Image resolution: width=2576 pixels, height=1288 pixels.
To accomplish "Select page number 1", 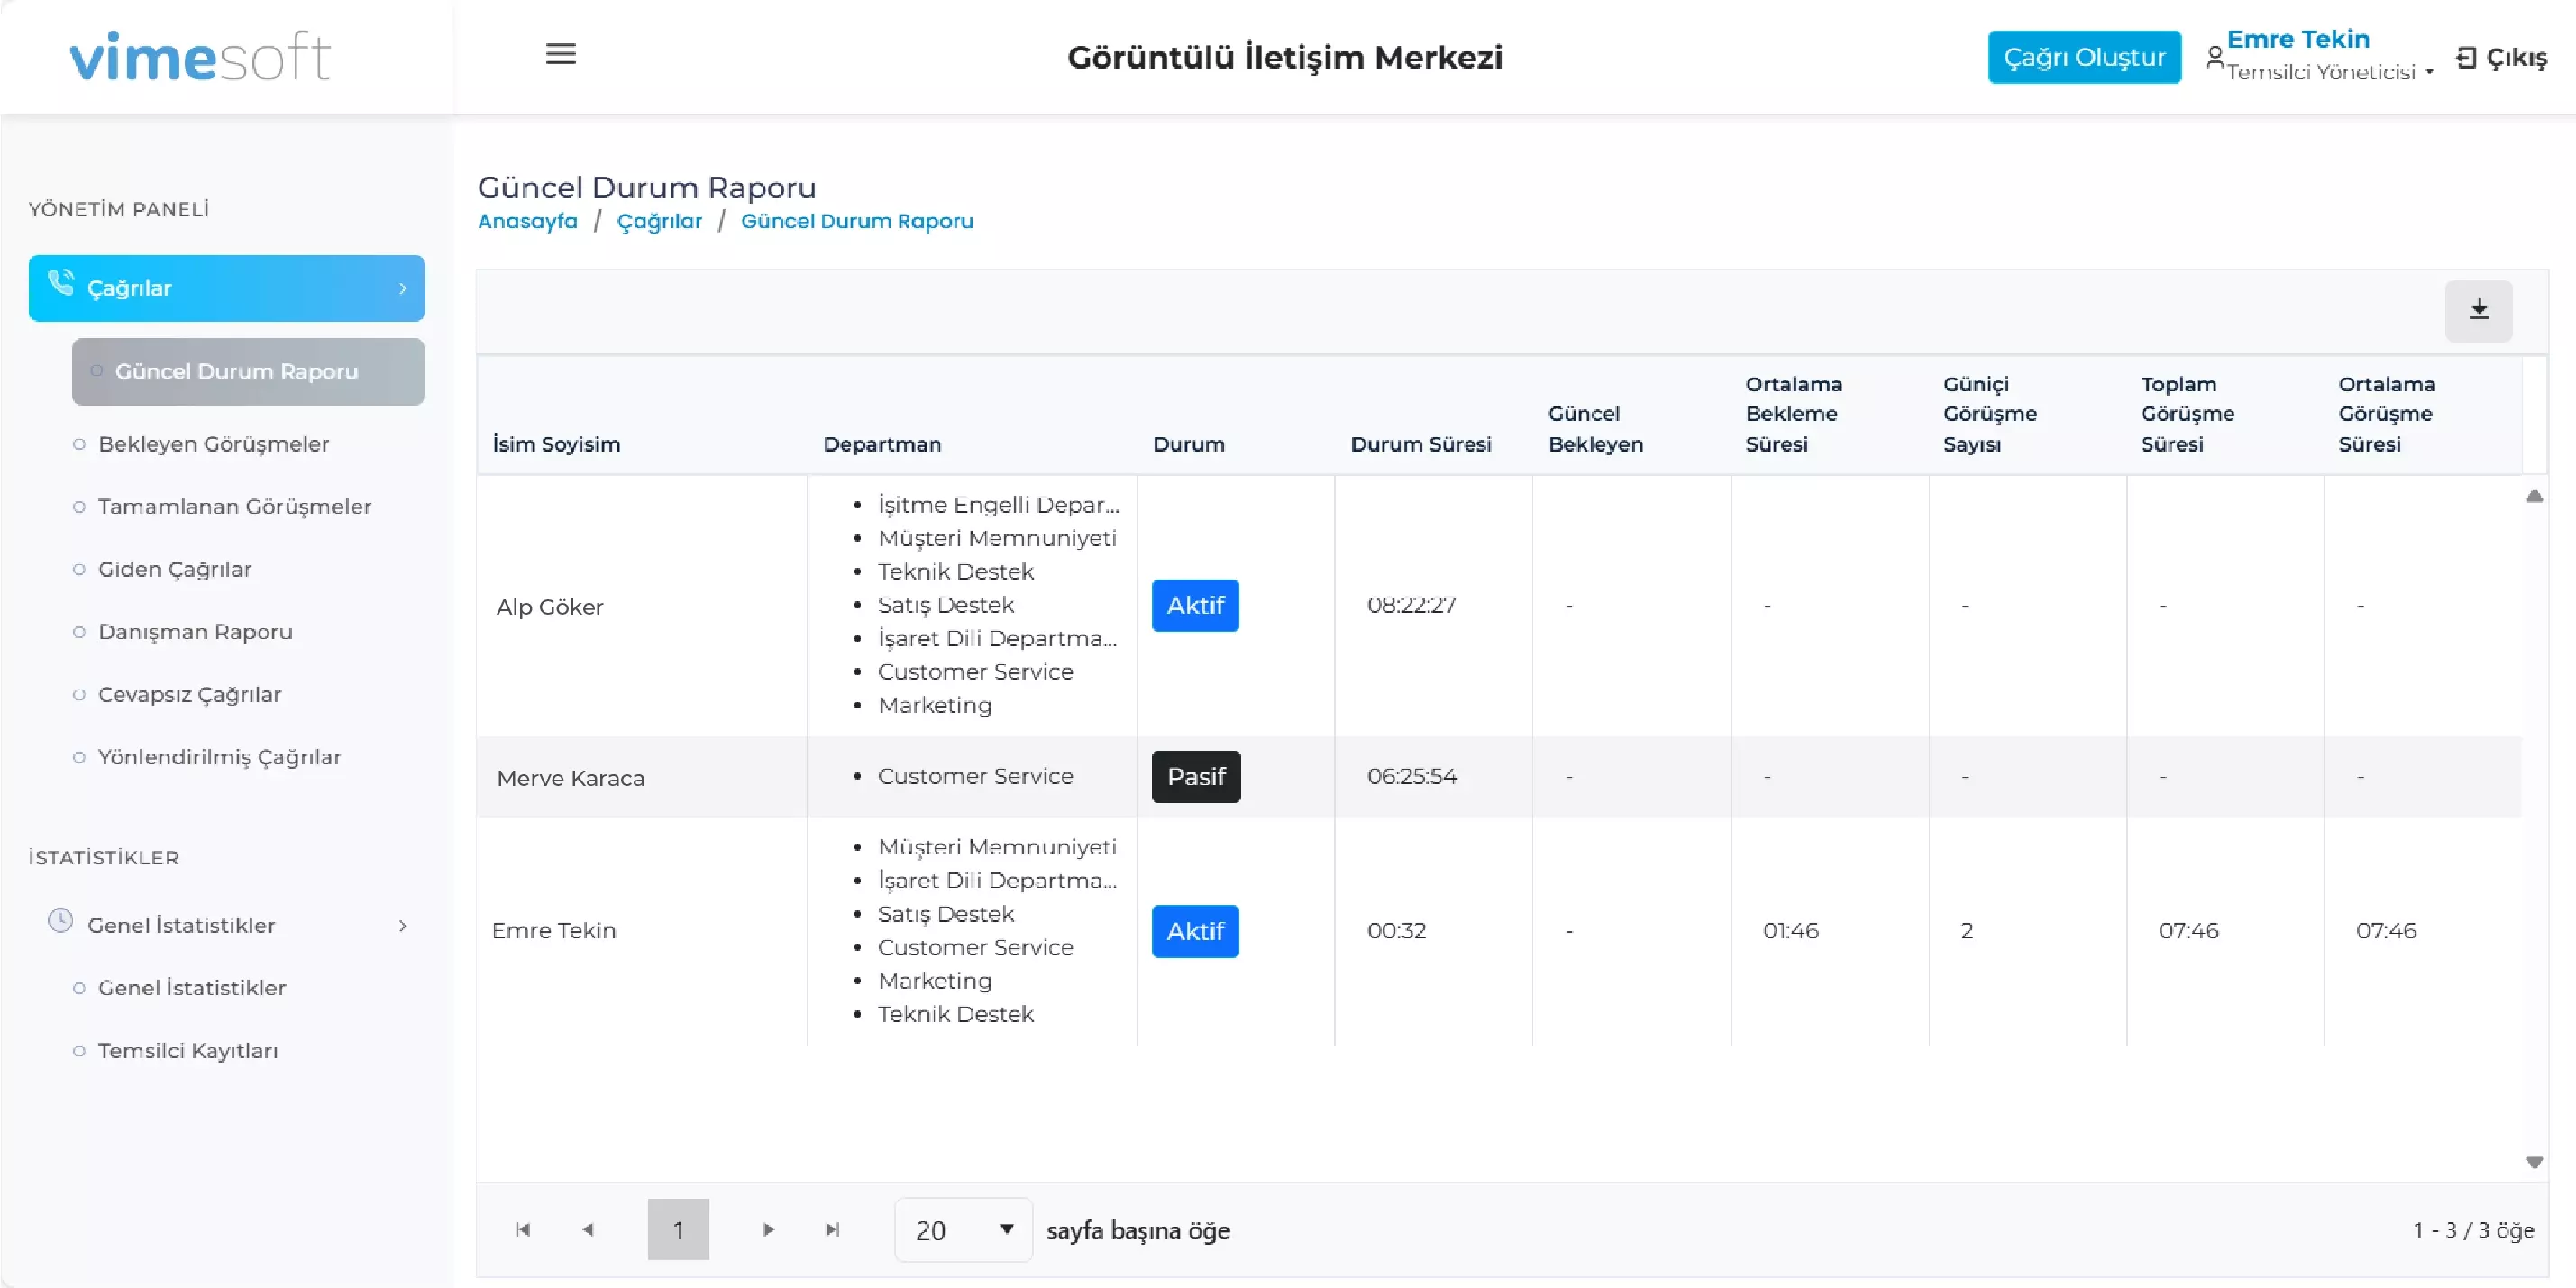I will pyautogui.click(x=678, y=1229).
